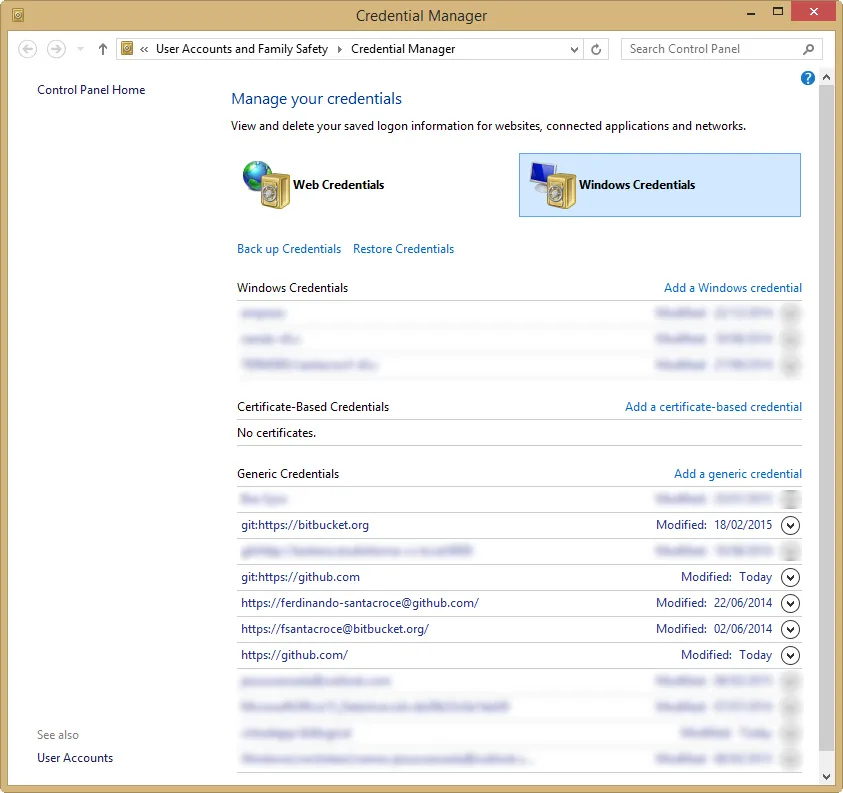This screenshot has height=793, width=843.
Task: Click Modified 18/02/2015 date text
Action: click(713, 525)
